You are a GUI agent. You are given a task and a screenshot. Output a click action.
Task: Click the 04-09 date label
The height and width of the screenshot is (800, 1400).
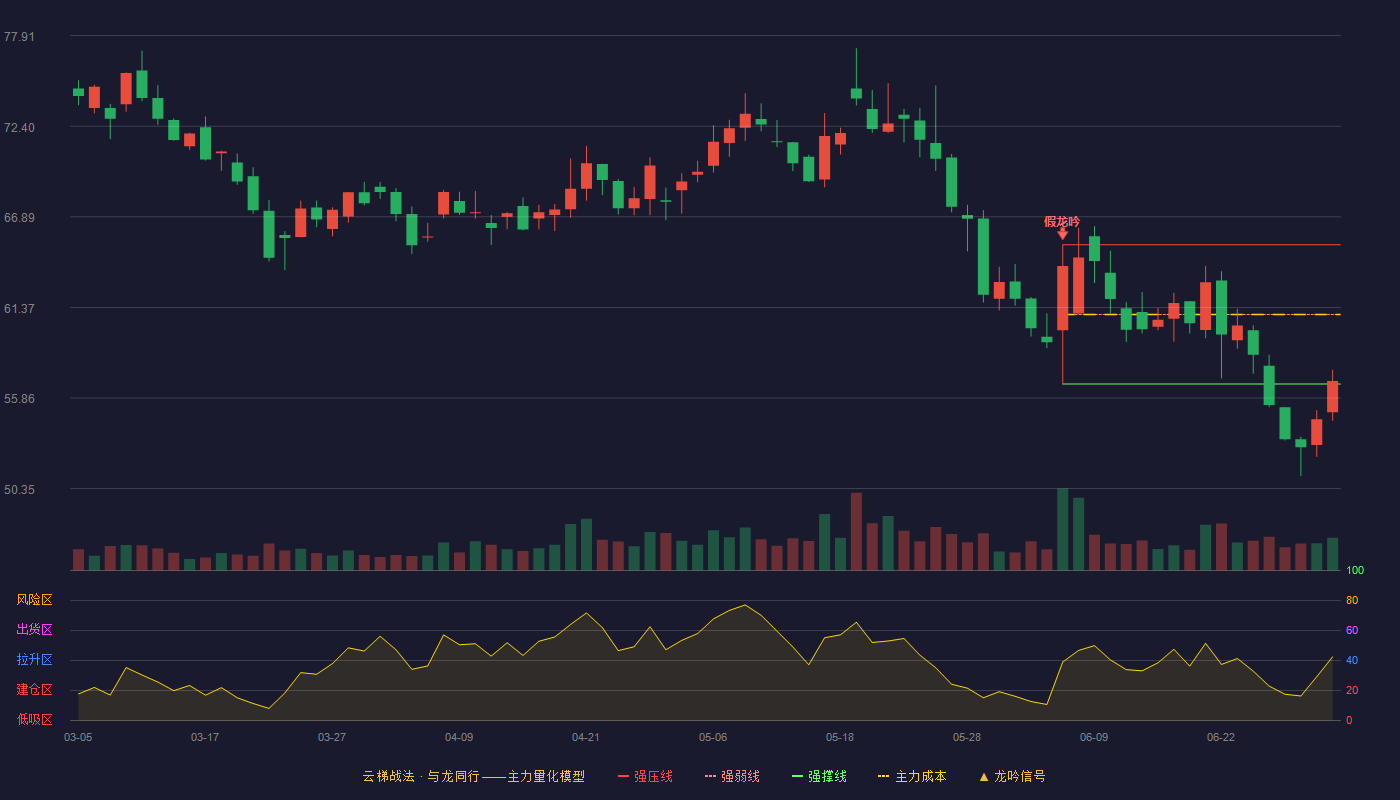click(x=459, y=737)
